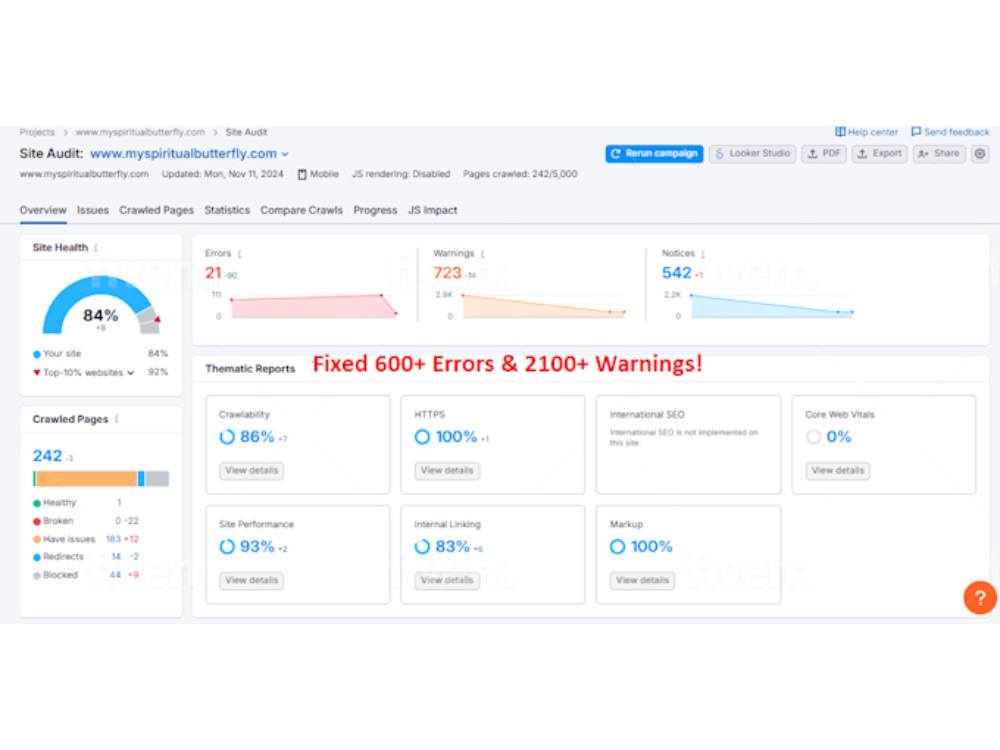The height and width of the screenshot is (750, 1000).
Task: Click the Mobile device icon
Action: click(x=302, y=174)
